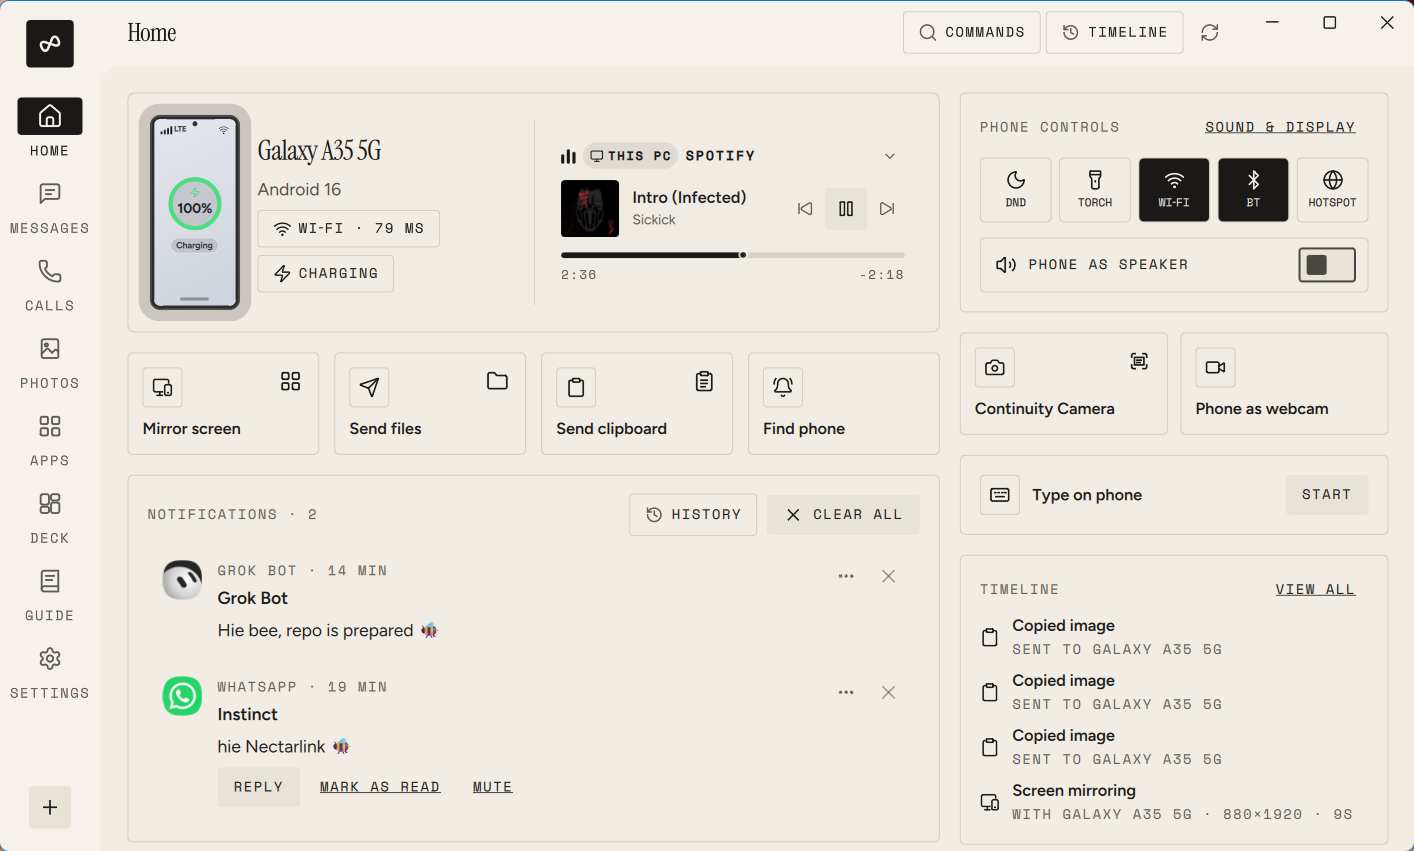Open the folder icon on Send files card
The width and height of the screenshot is (1414, 851).
pyautogui.click(x=497, y=381)
